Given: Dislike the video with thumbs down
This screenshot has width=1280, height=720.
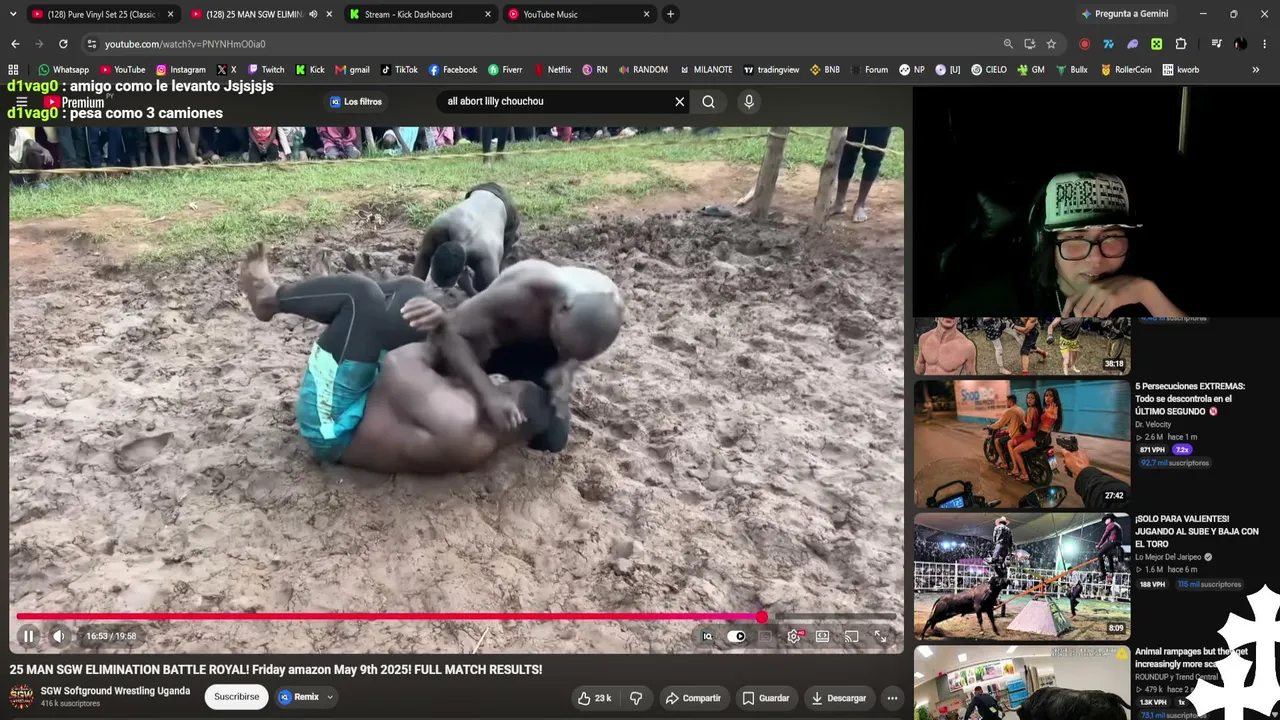Looking at the screenshot, I should (x=636, y=698).
